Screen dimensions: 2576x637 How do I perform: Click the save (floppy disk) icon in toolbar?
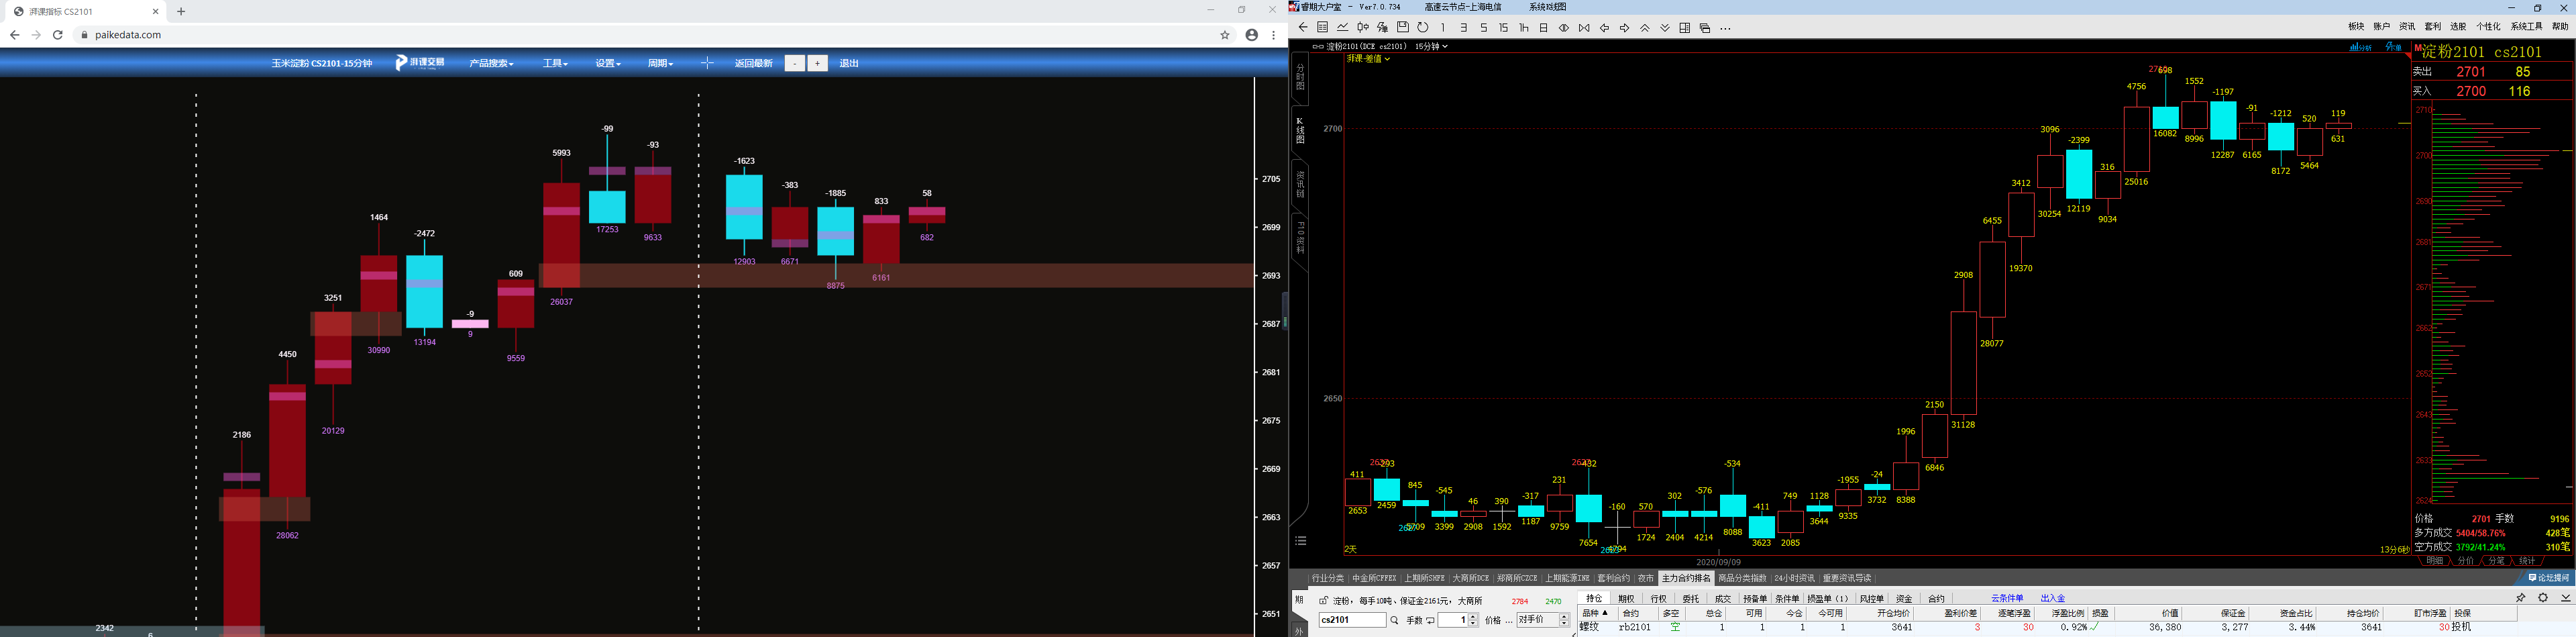(x=1403, y=28)
